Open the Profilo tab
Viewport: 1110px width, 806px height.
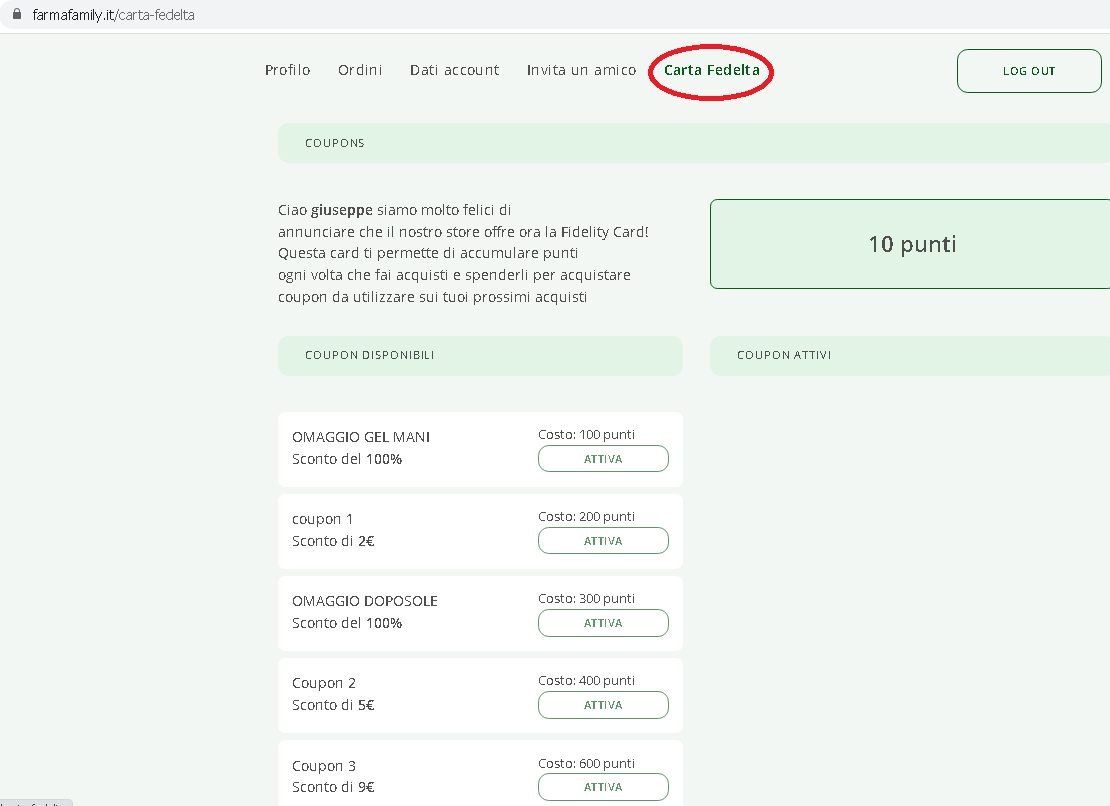(287, 70)
